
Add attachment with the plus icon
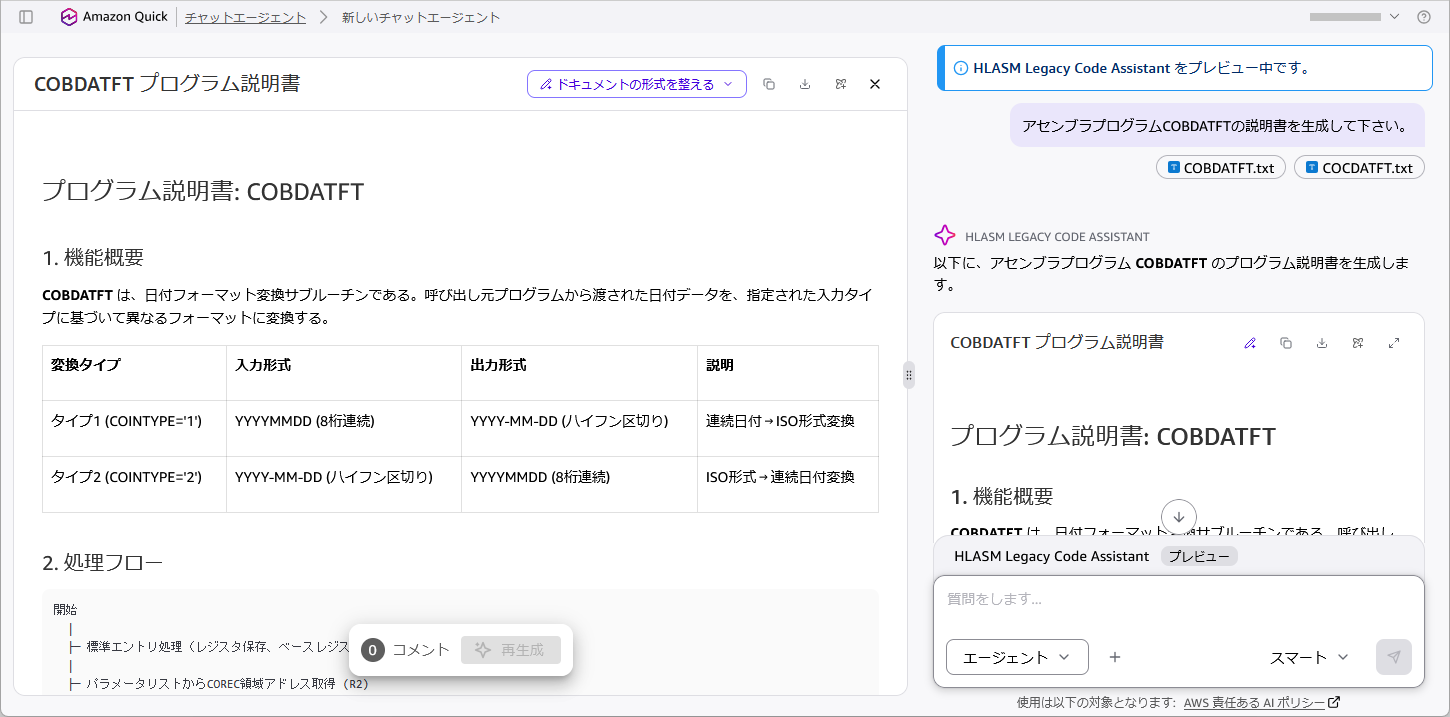point(1115,657)
